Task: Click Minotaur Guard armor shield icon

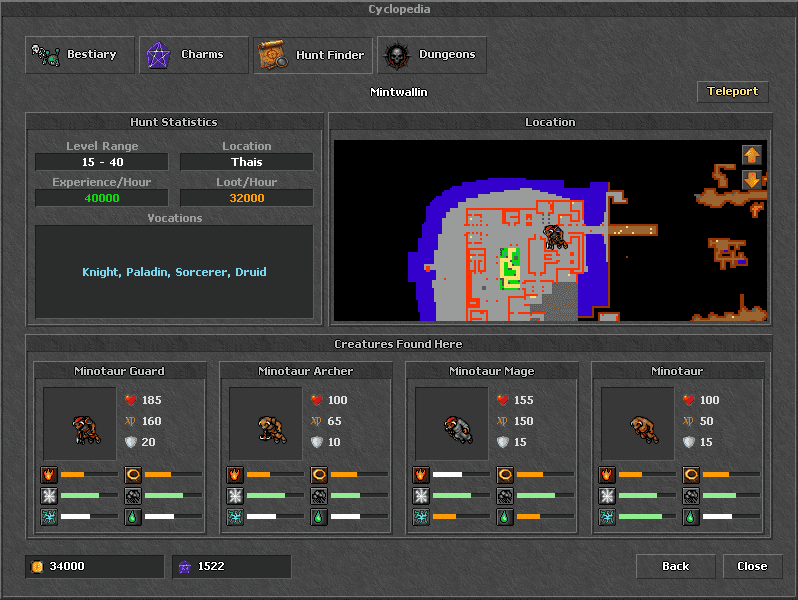Action: tap(131, 442)
